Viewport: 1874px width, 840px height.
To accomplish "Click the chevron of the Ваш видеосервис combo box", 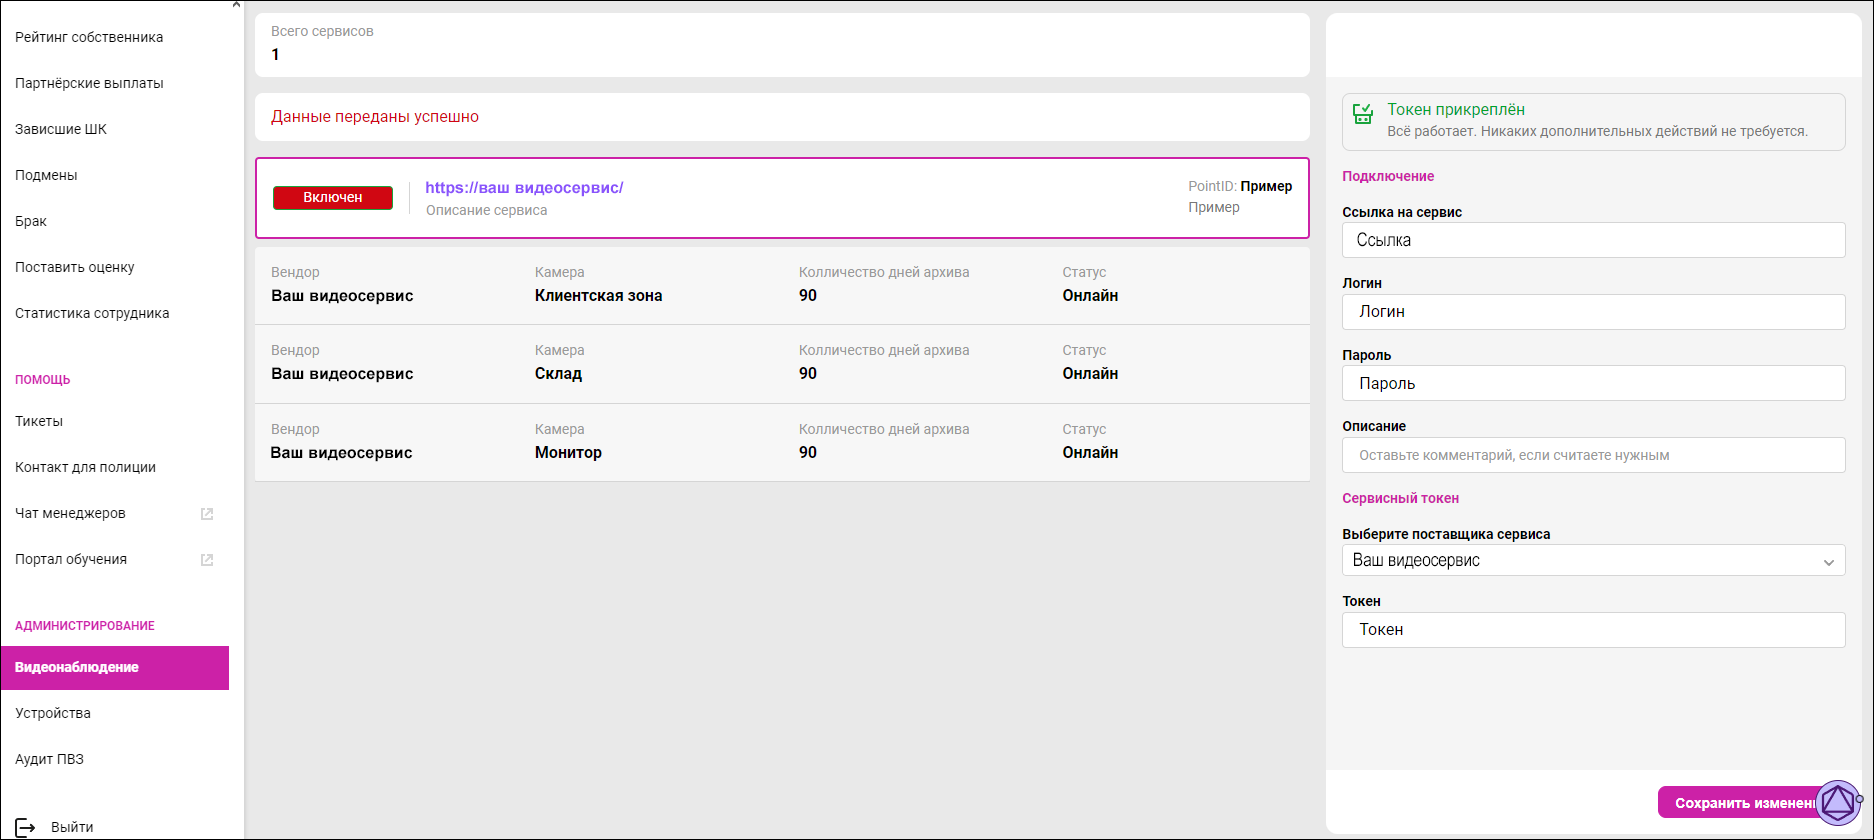I will pos(1828,562).
